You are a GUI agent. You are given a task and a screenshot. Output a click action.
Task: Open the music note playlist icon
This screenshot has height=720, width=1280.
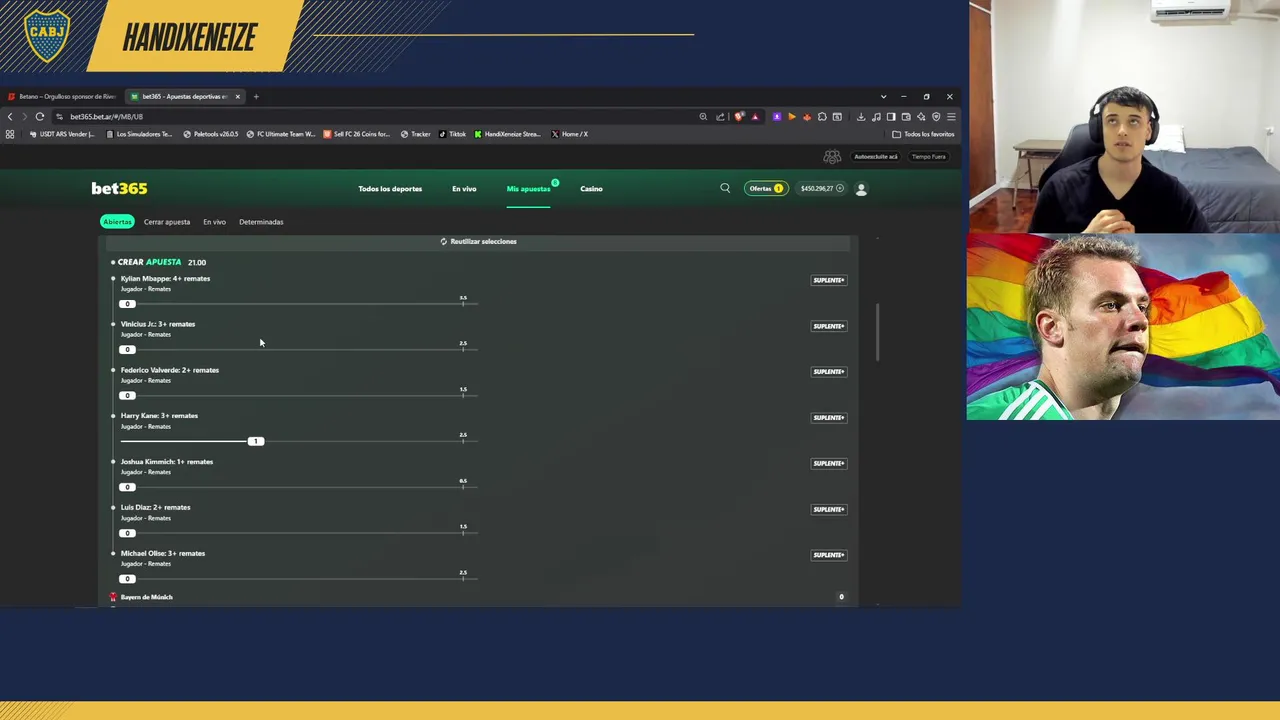876,116
